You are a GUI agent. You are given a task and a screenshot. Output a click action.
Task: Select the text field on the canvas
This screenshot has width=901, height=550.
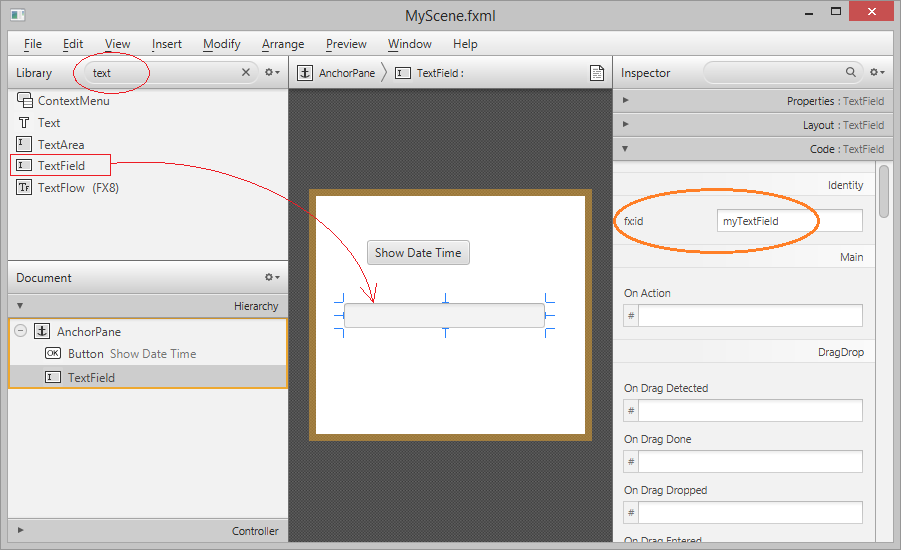tap(444, 316)
